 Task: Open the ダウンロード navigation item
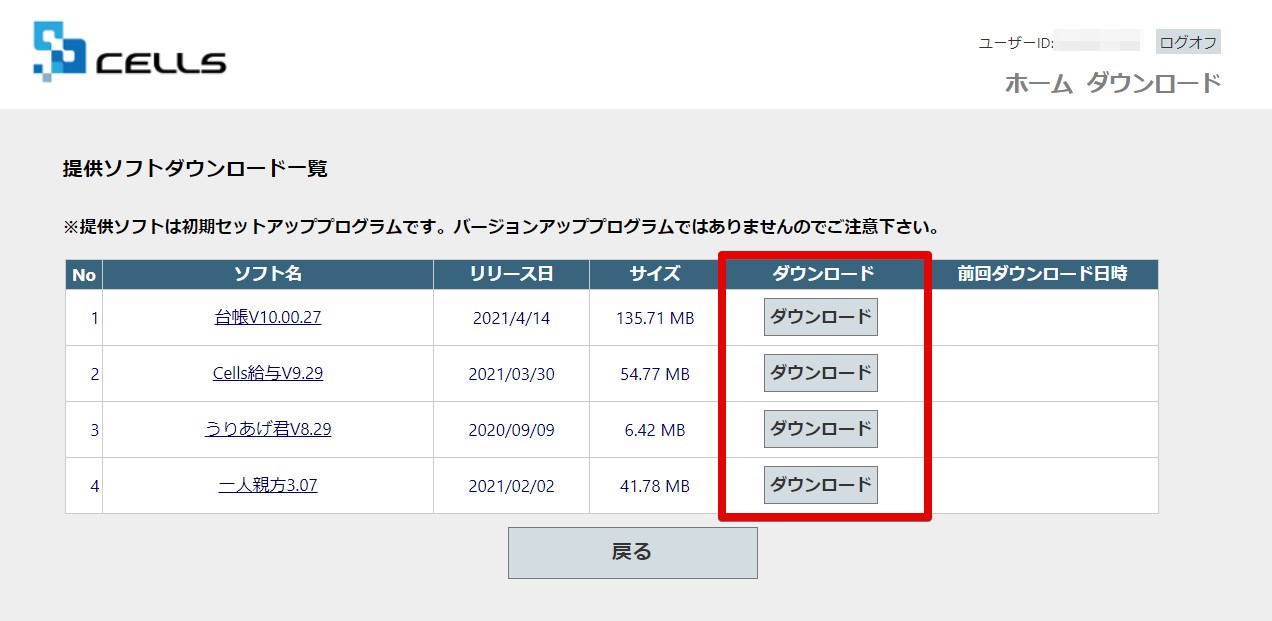1154,83
